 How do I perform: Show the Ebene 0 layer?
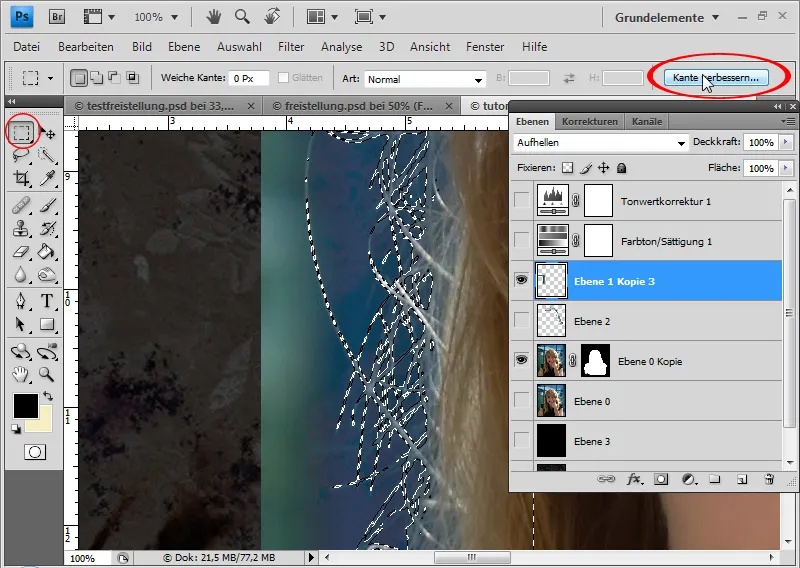(521, 401)
